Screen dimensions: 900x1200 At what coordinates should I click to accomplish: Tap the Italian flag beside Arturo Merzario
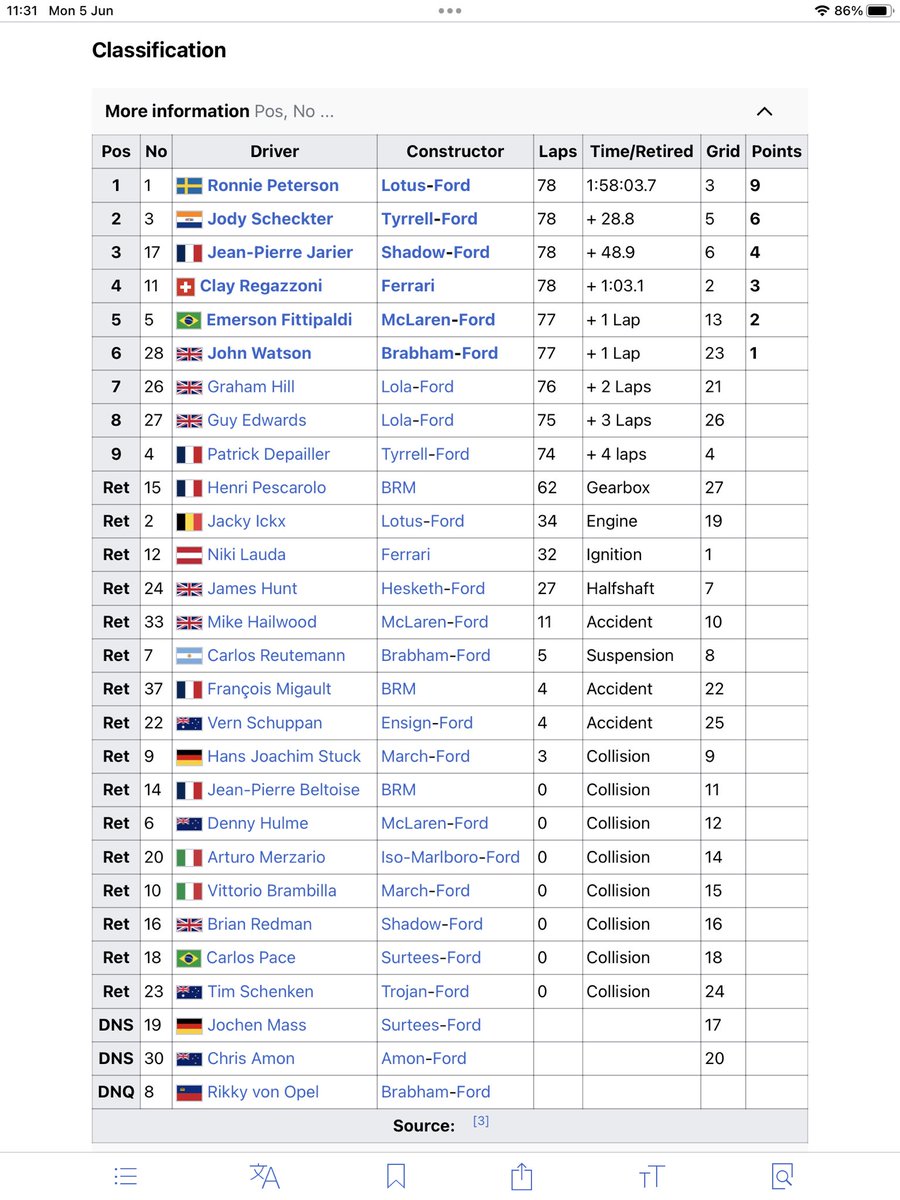[189, 857]
